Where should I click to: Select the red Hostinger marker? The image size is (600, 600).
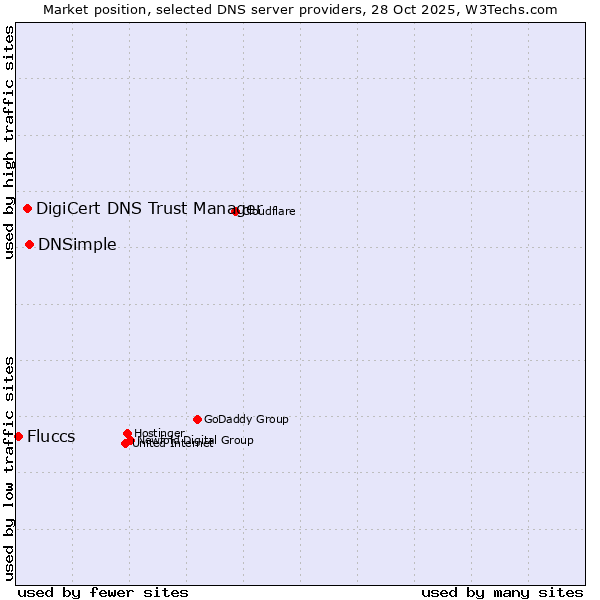(128, 433)
